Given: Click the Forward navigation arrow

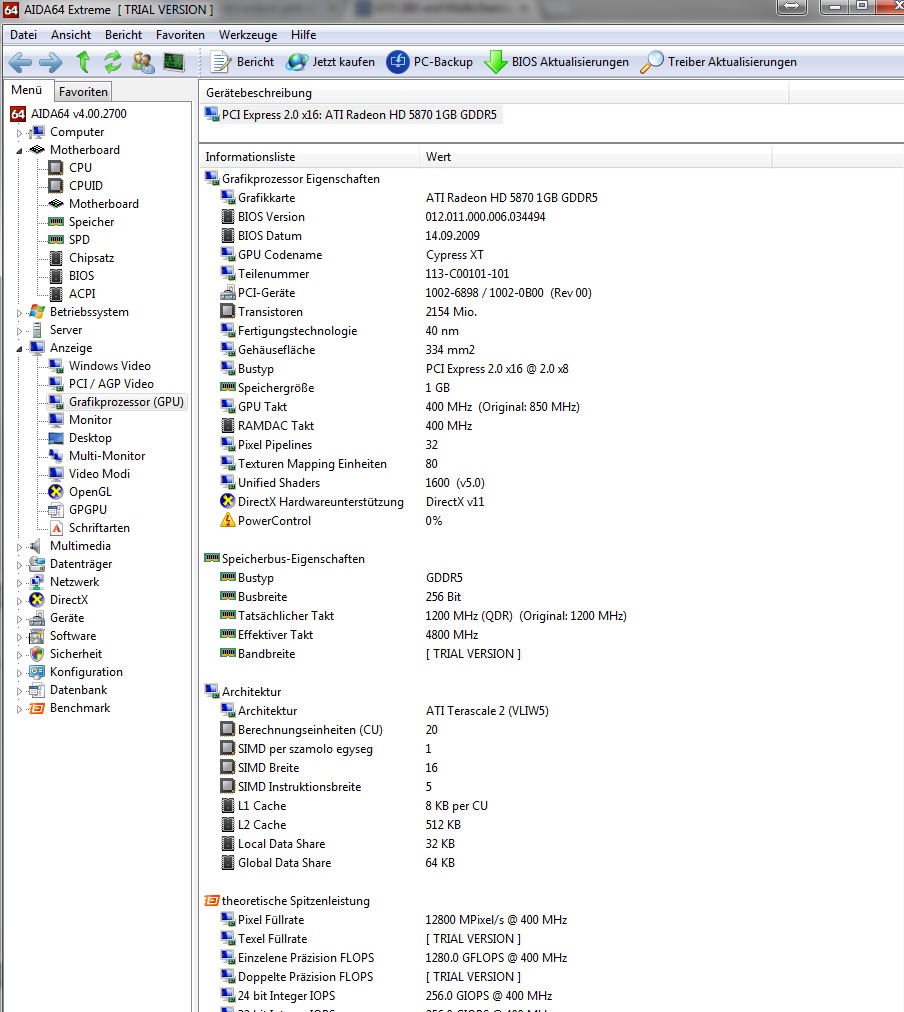Looking at the screenshot, I should 51,63.
